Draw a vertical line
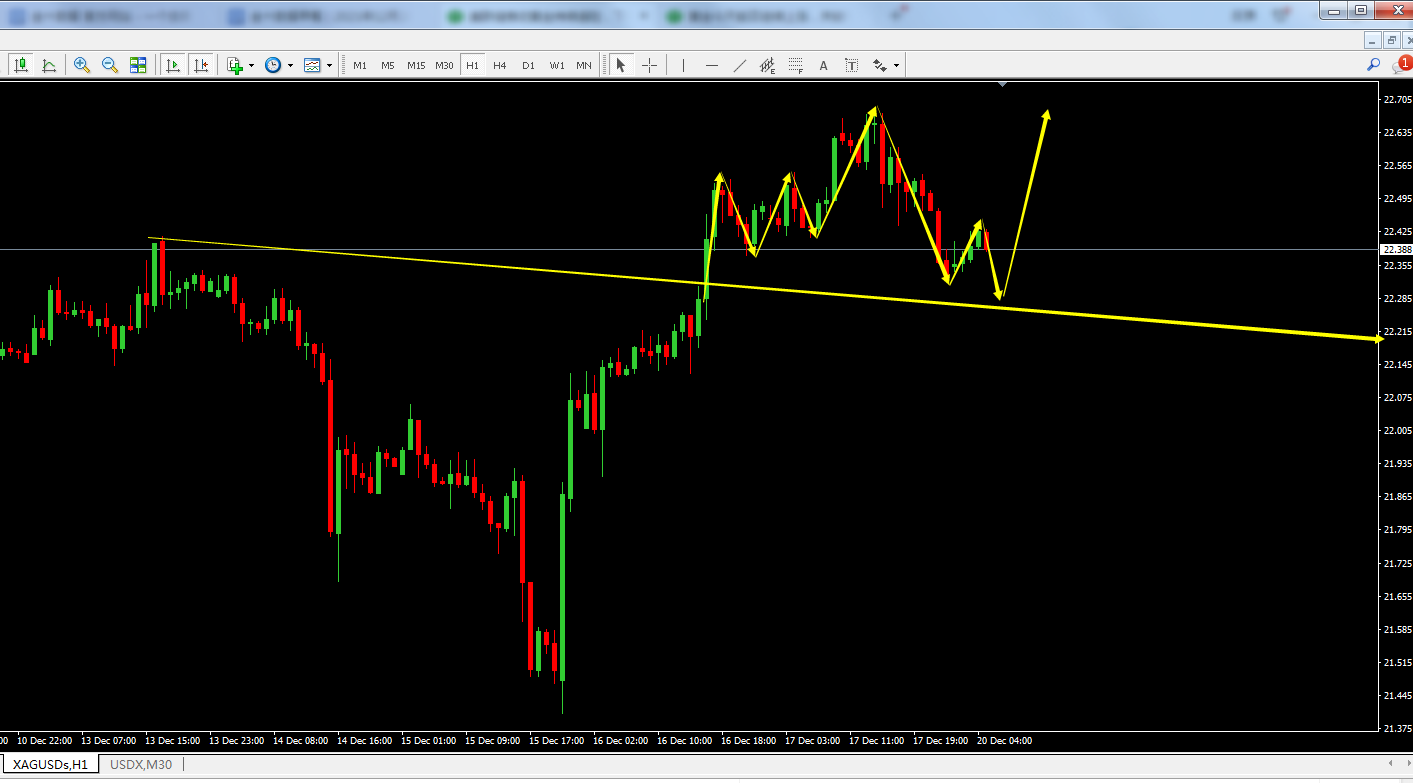The image size is (1413, 783). (684, 65)
